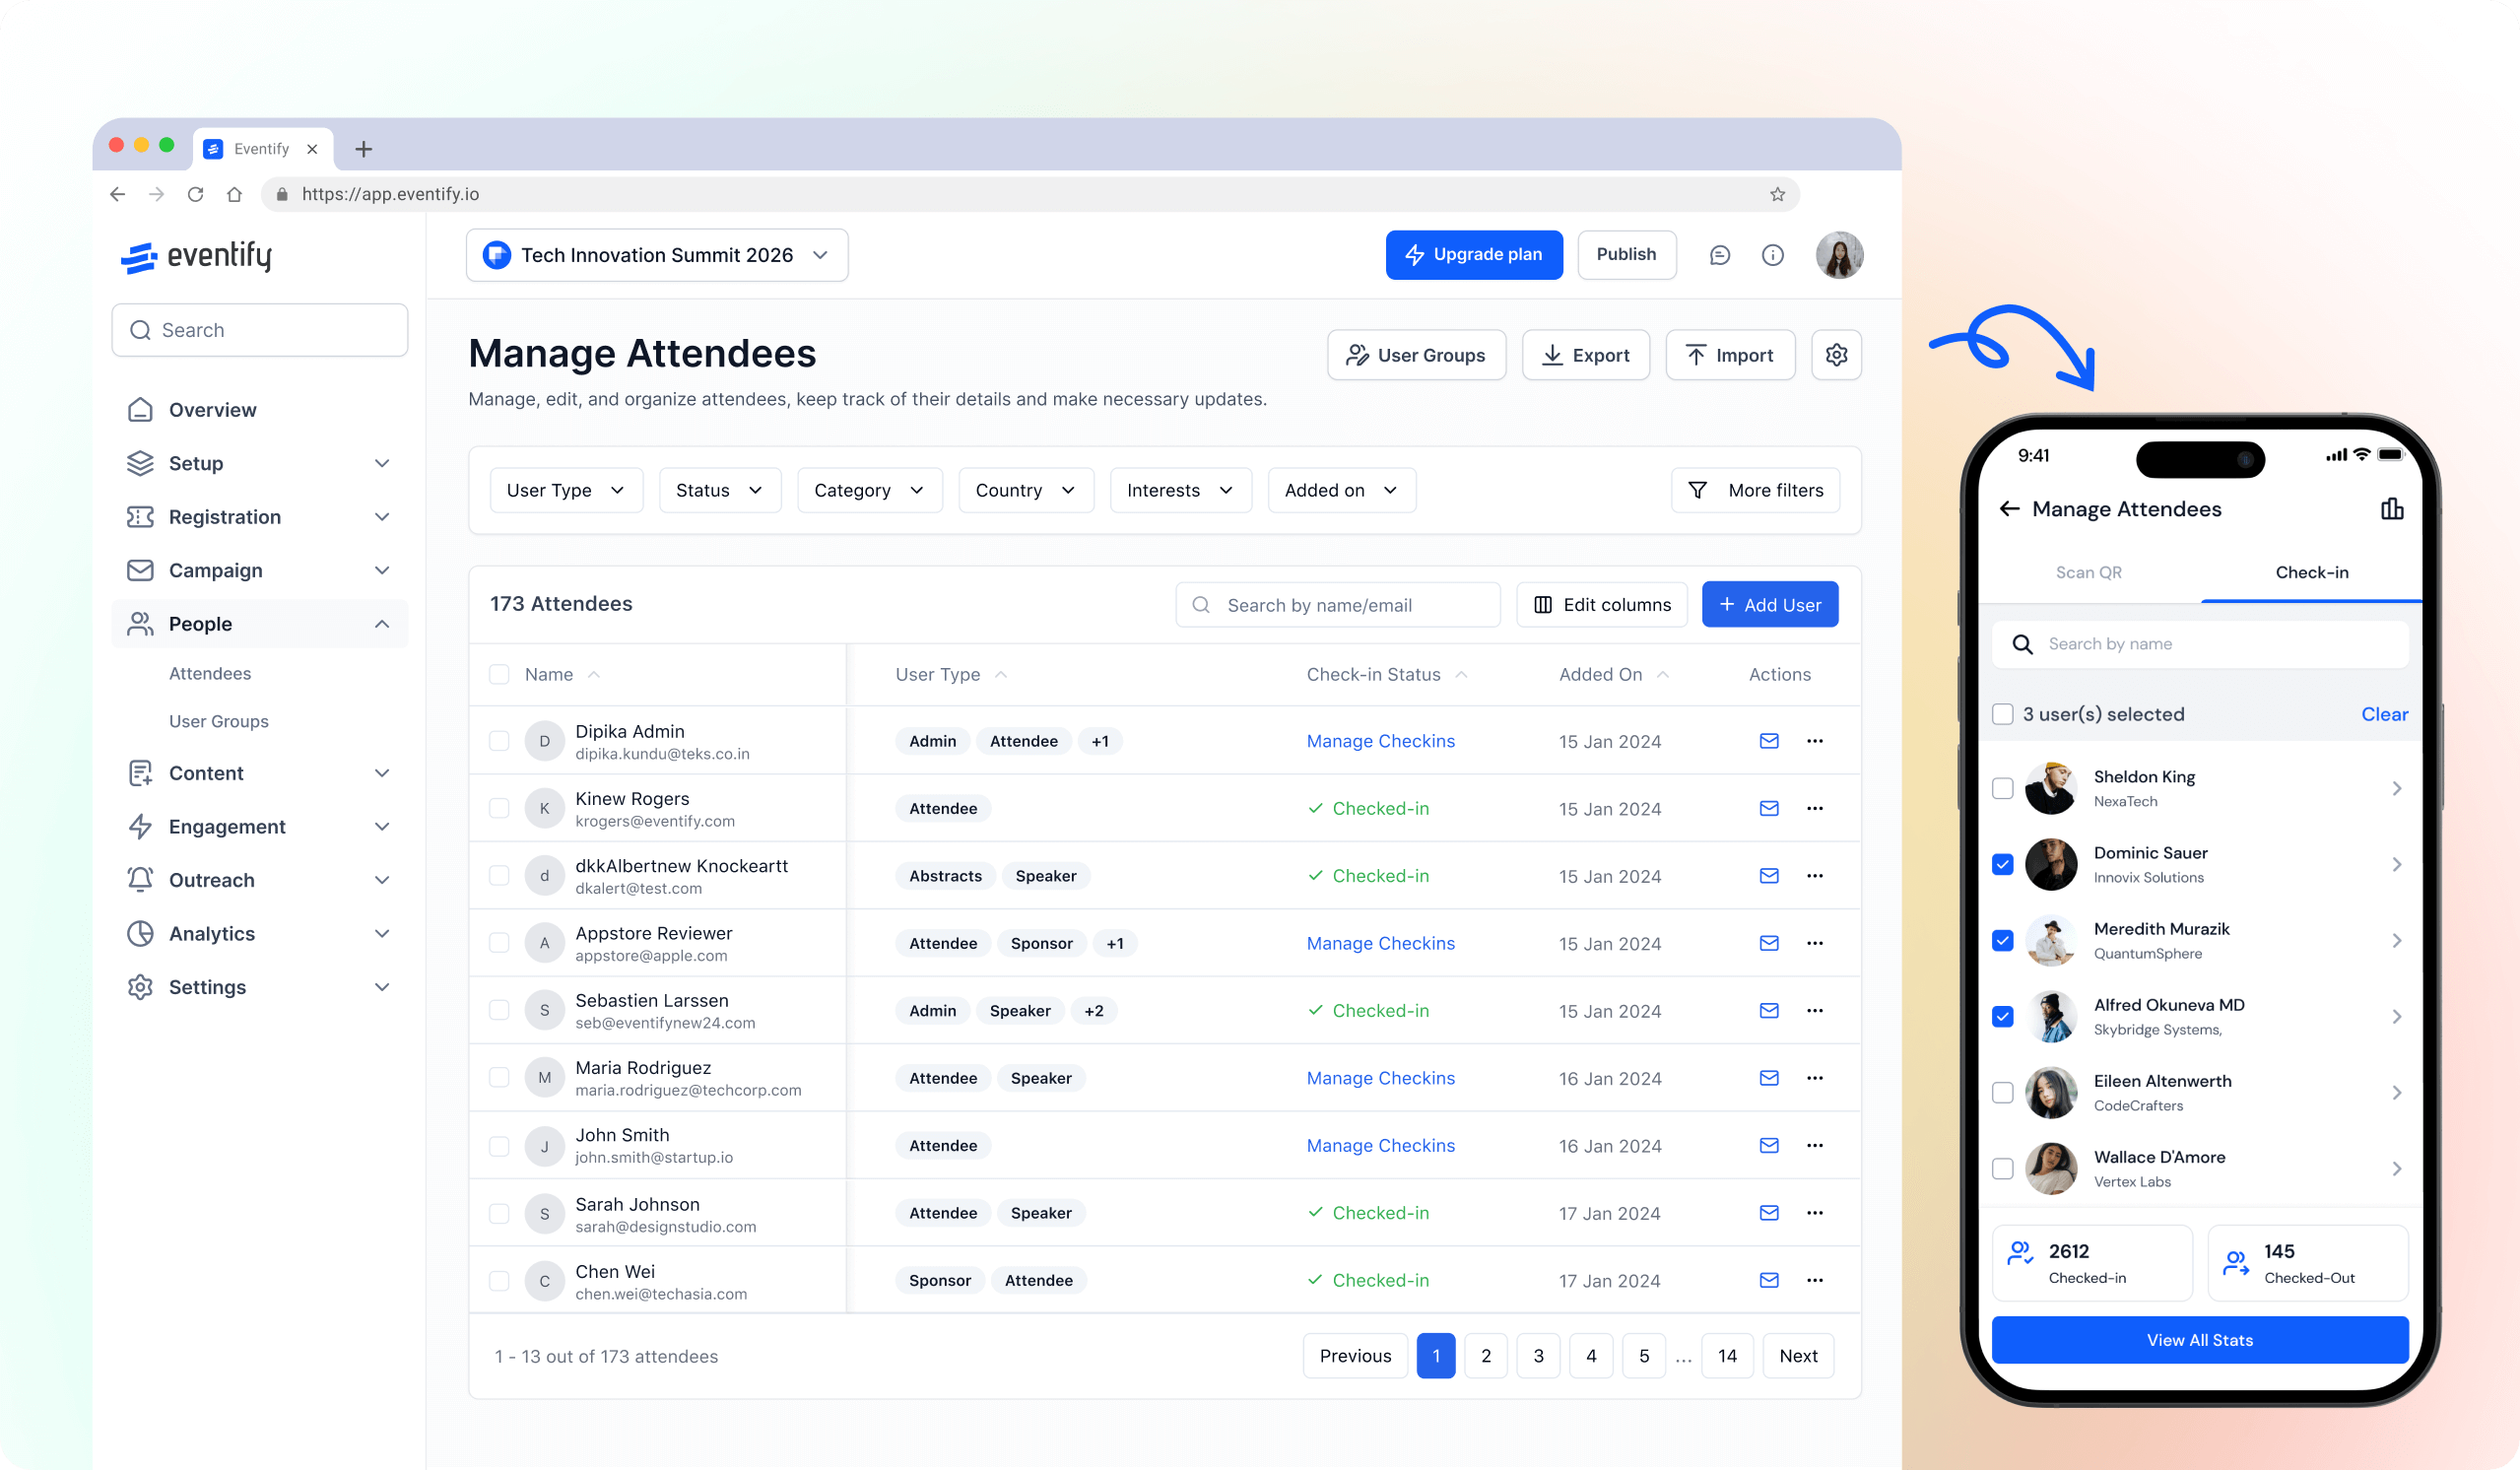This screenshot has width=2520, height=1470.
Task: Click Manage Checkins link for John Smith
Action: coord(1380,1146)
